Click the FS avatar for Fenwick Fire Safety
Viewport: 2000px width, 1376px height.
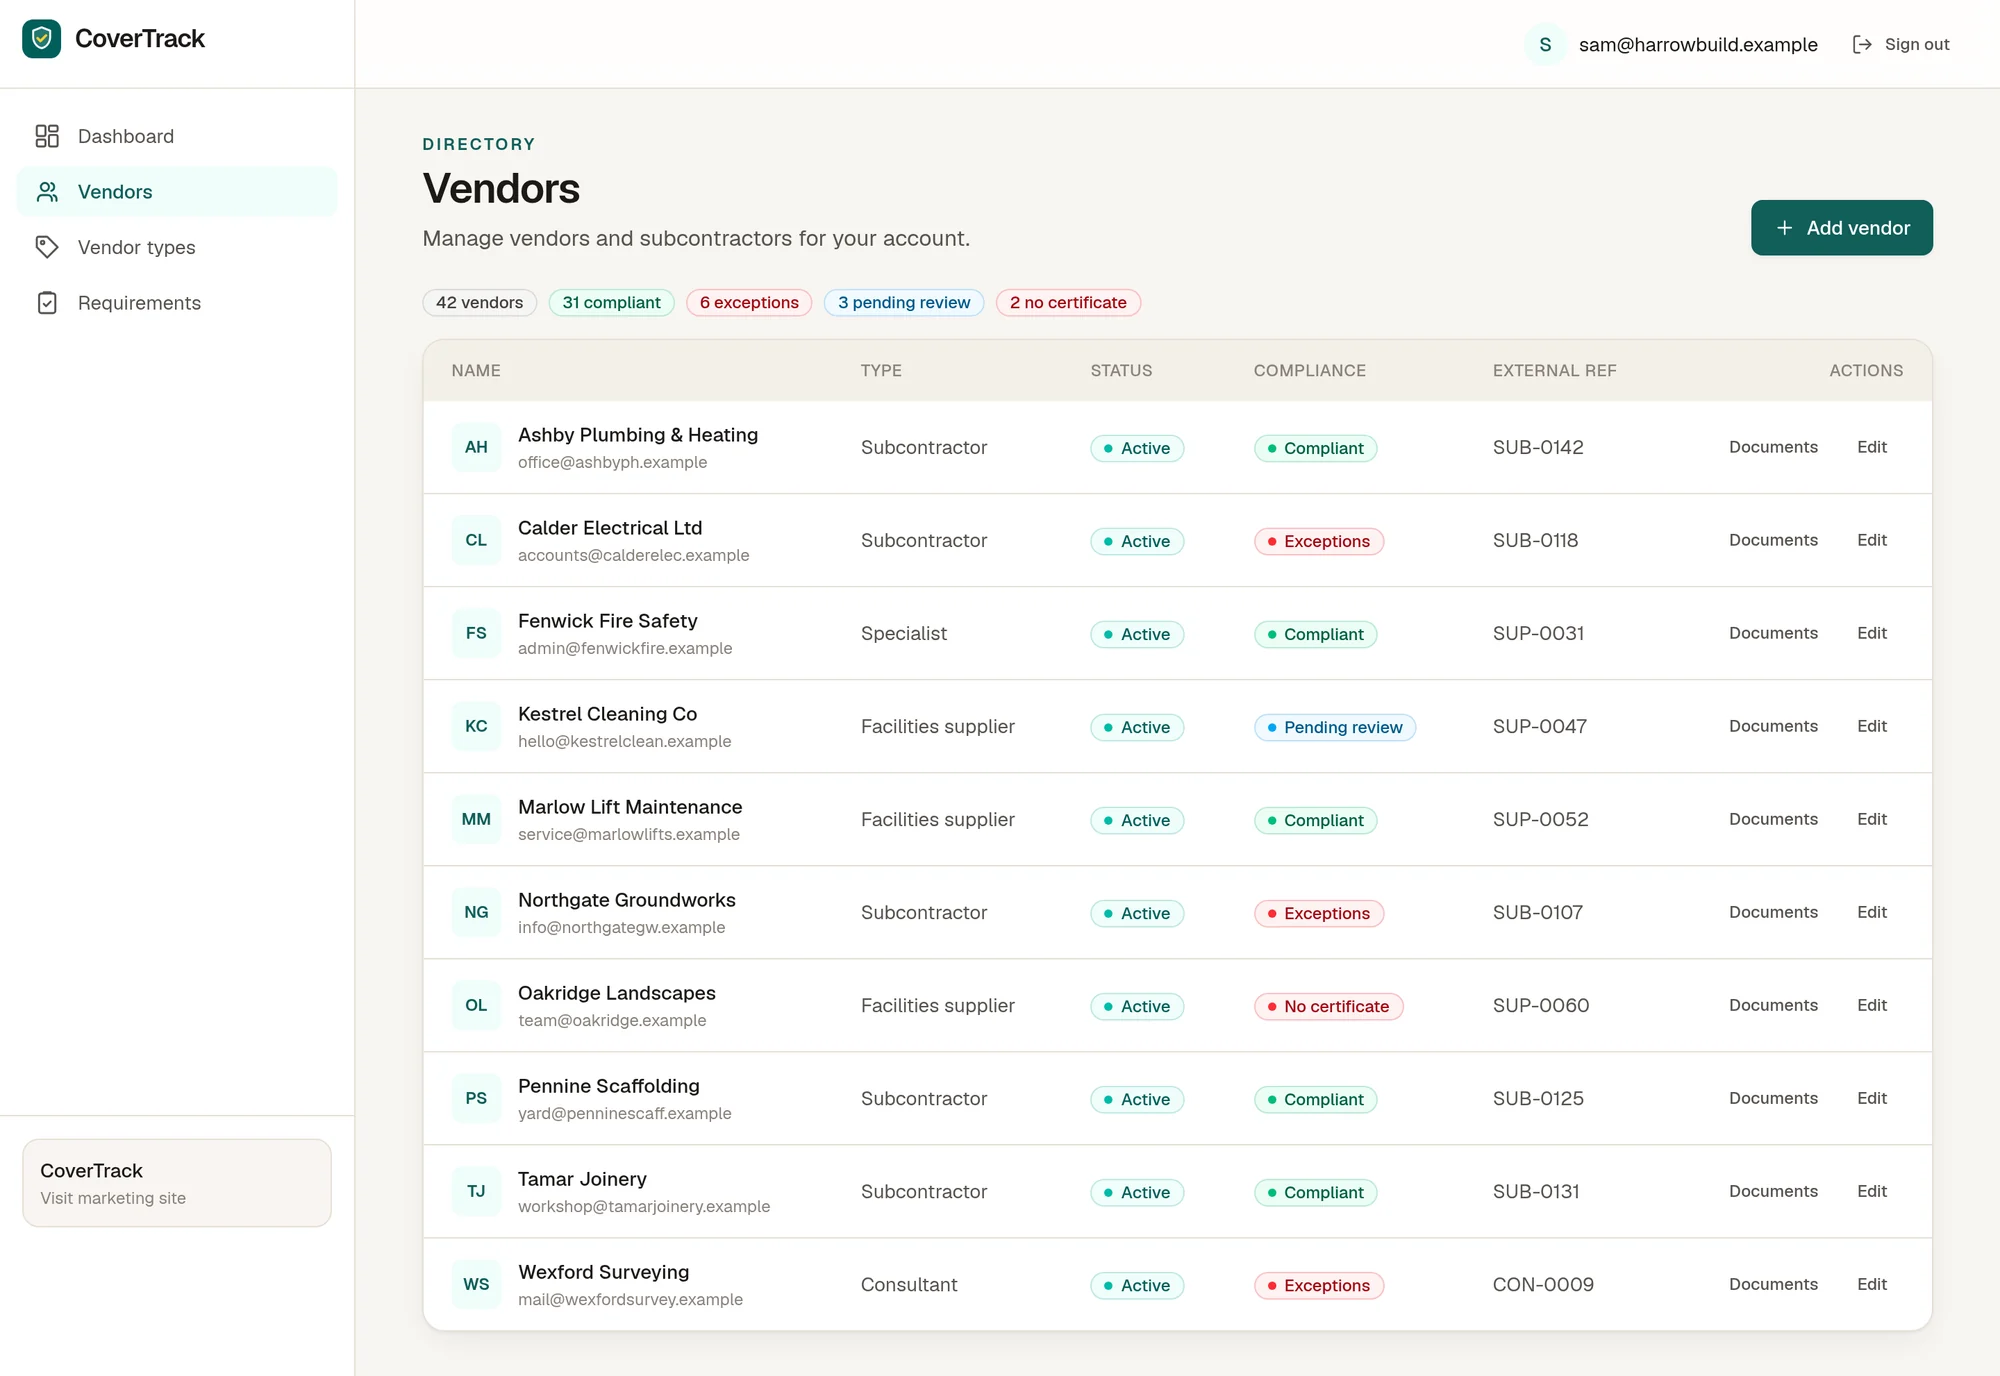click(x=476, y=633)
